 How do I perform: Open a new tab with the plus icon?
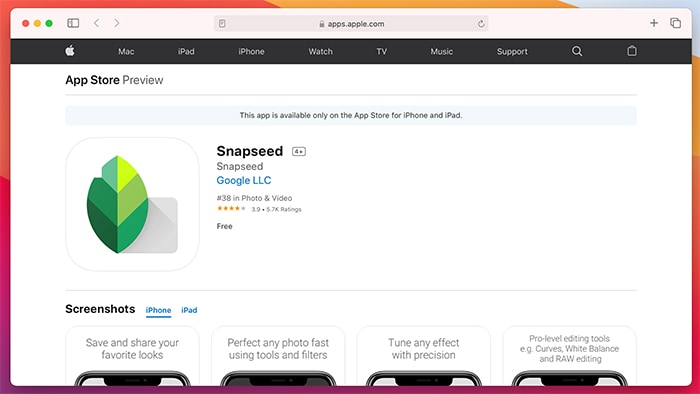pos(654,23)
